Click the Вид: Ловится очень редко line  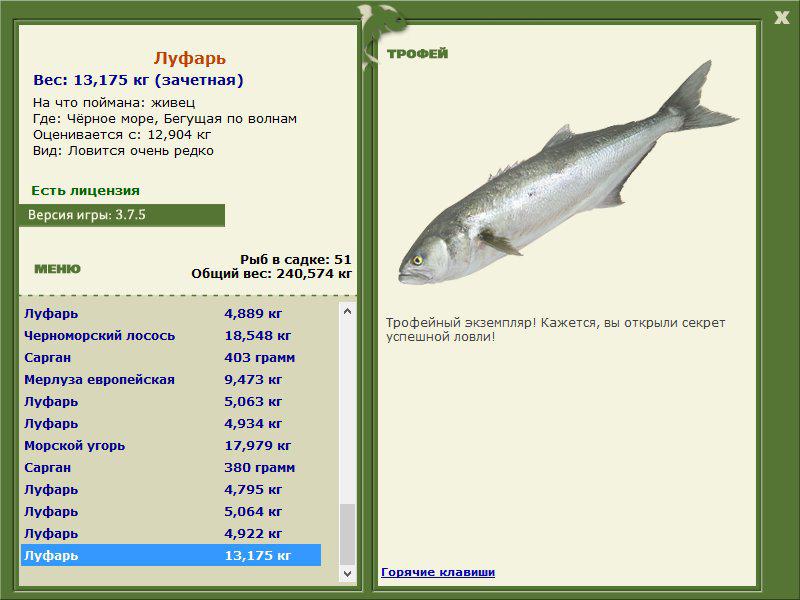pos(123,151)
